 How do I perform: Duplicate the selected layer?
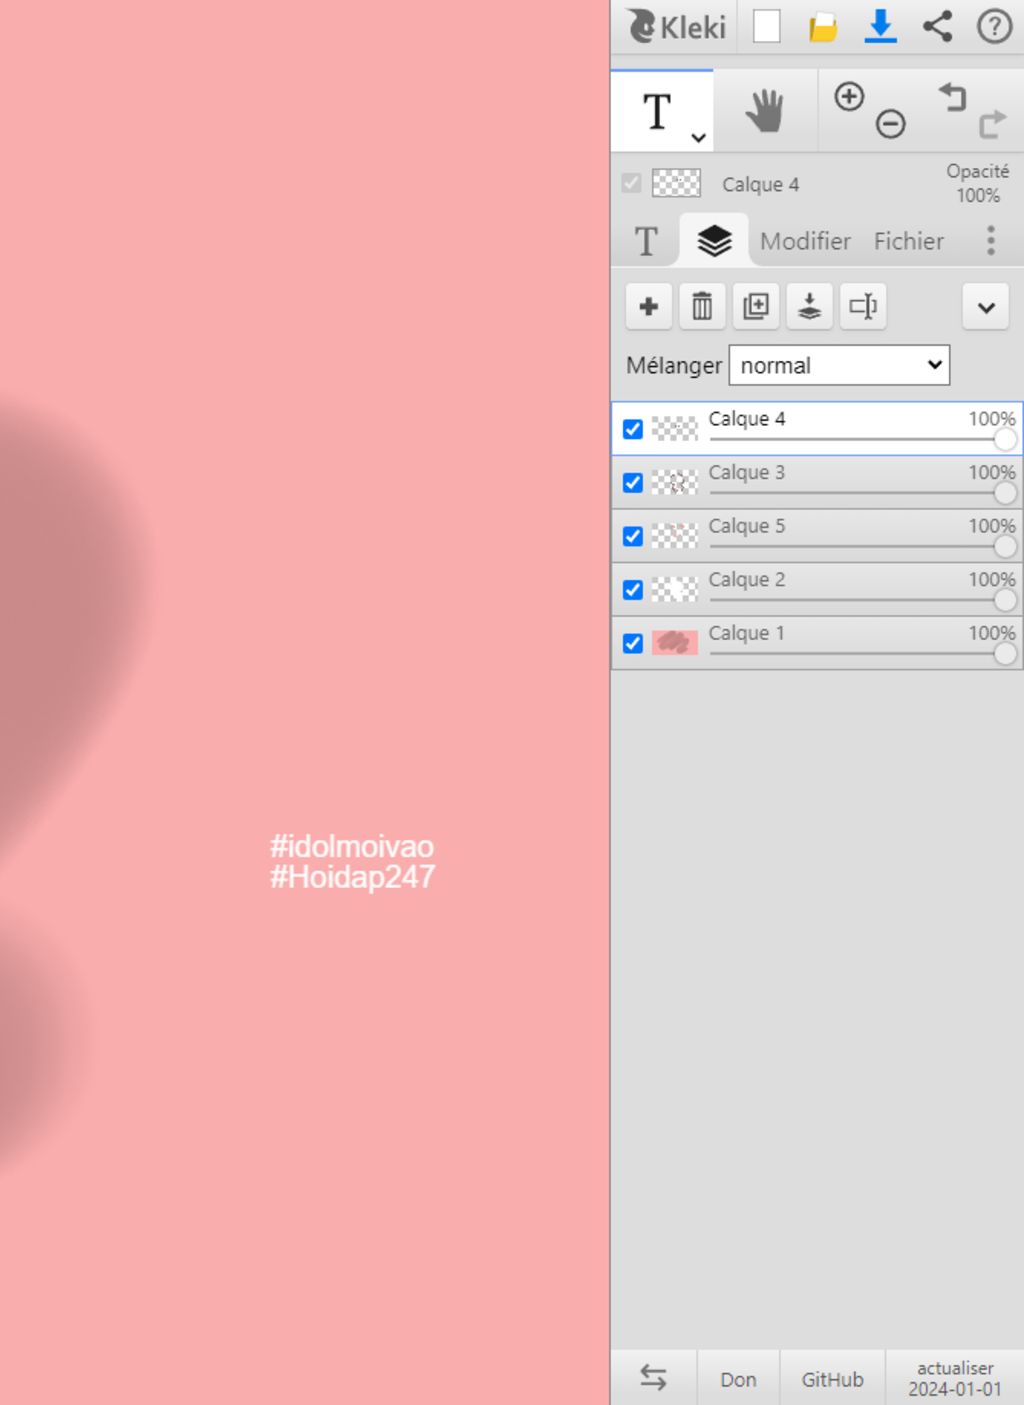point(756,306)
